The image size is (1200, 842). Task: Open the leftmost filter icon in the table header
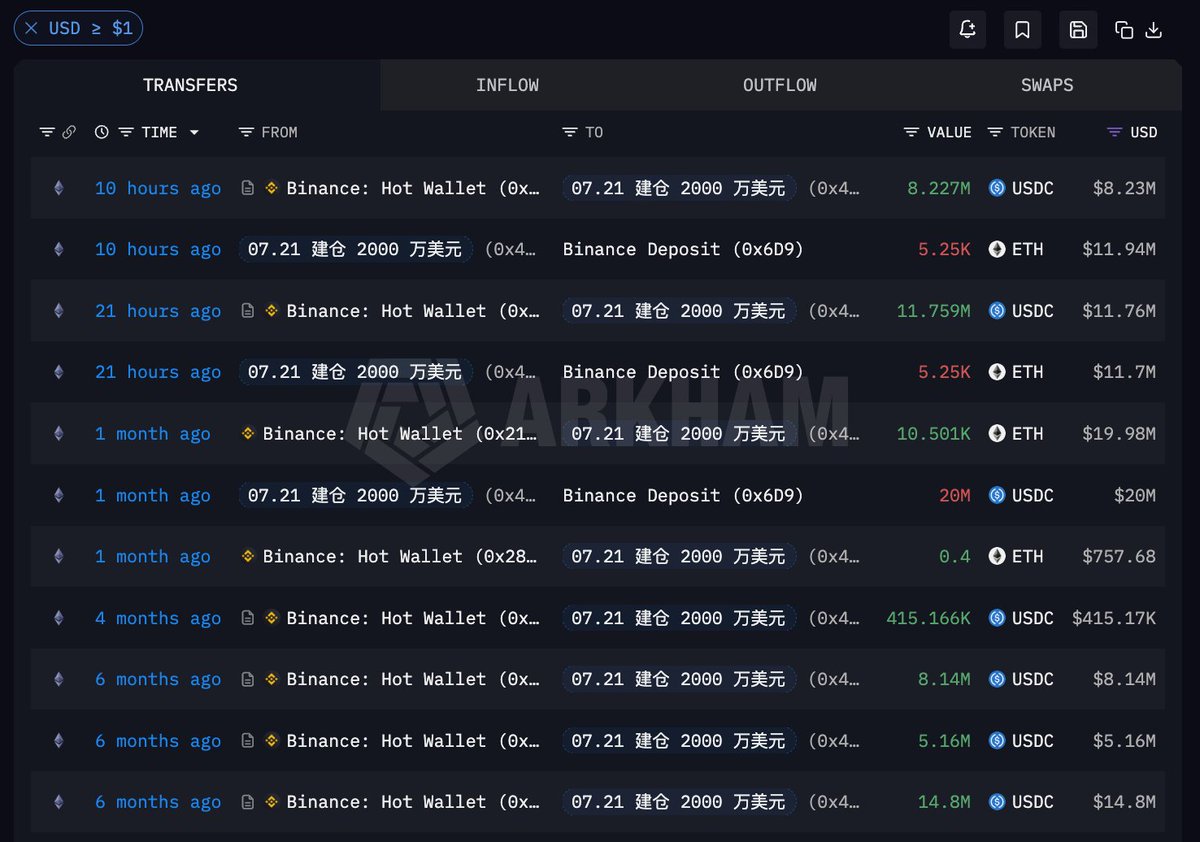pyautogui.click(x=47, y=132)
